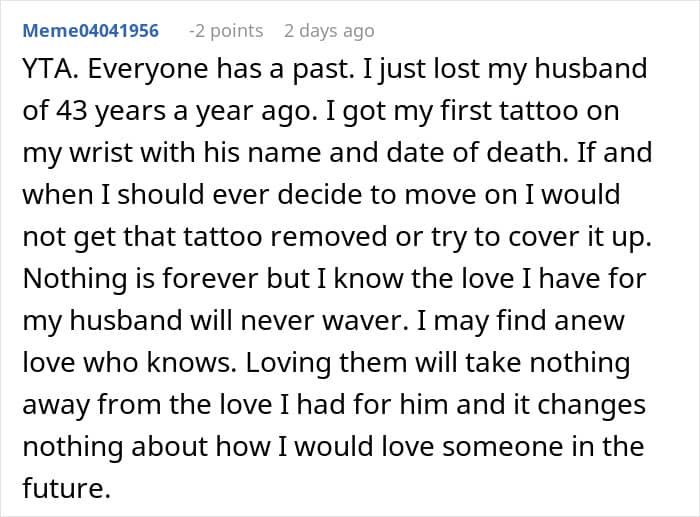Viewport: 700px width, 517px height.
Task: Open the Meme04041956 user profile
Action: pos(90,31)
